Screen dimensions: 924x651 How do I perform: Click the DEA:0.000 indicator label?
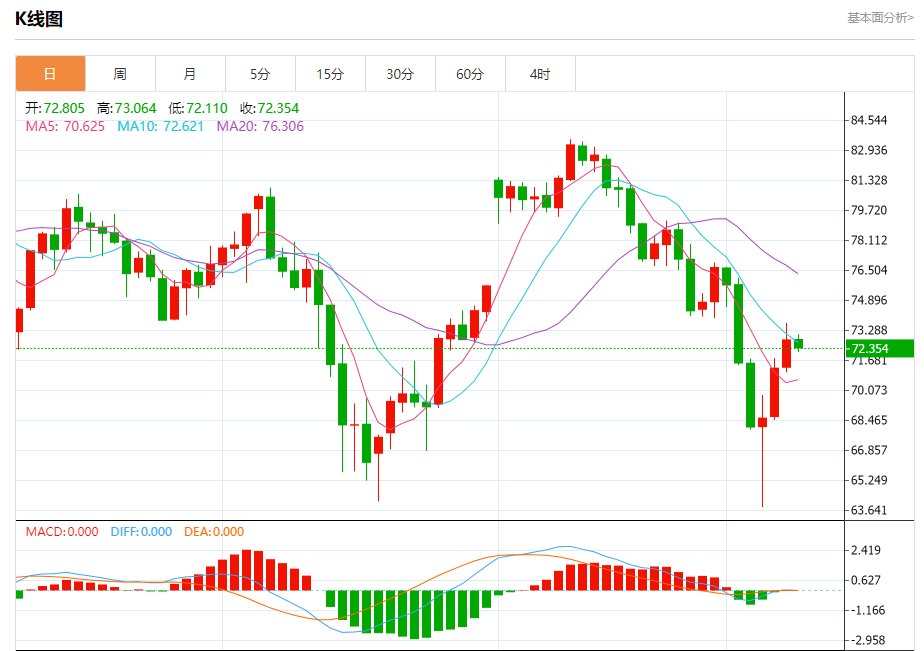click(x=214, y=531)
